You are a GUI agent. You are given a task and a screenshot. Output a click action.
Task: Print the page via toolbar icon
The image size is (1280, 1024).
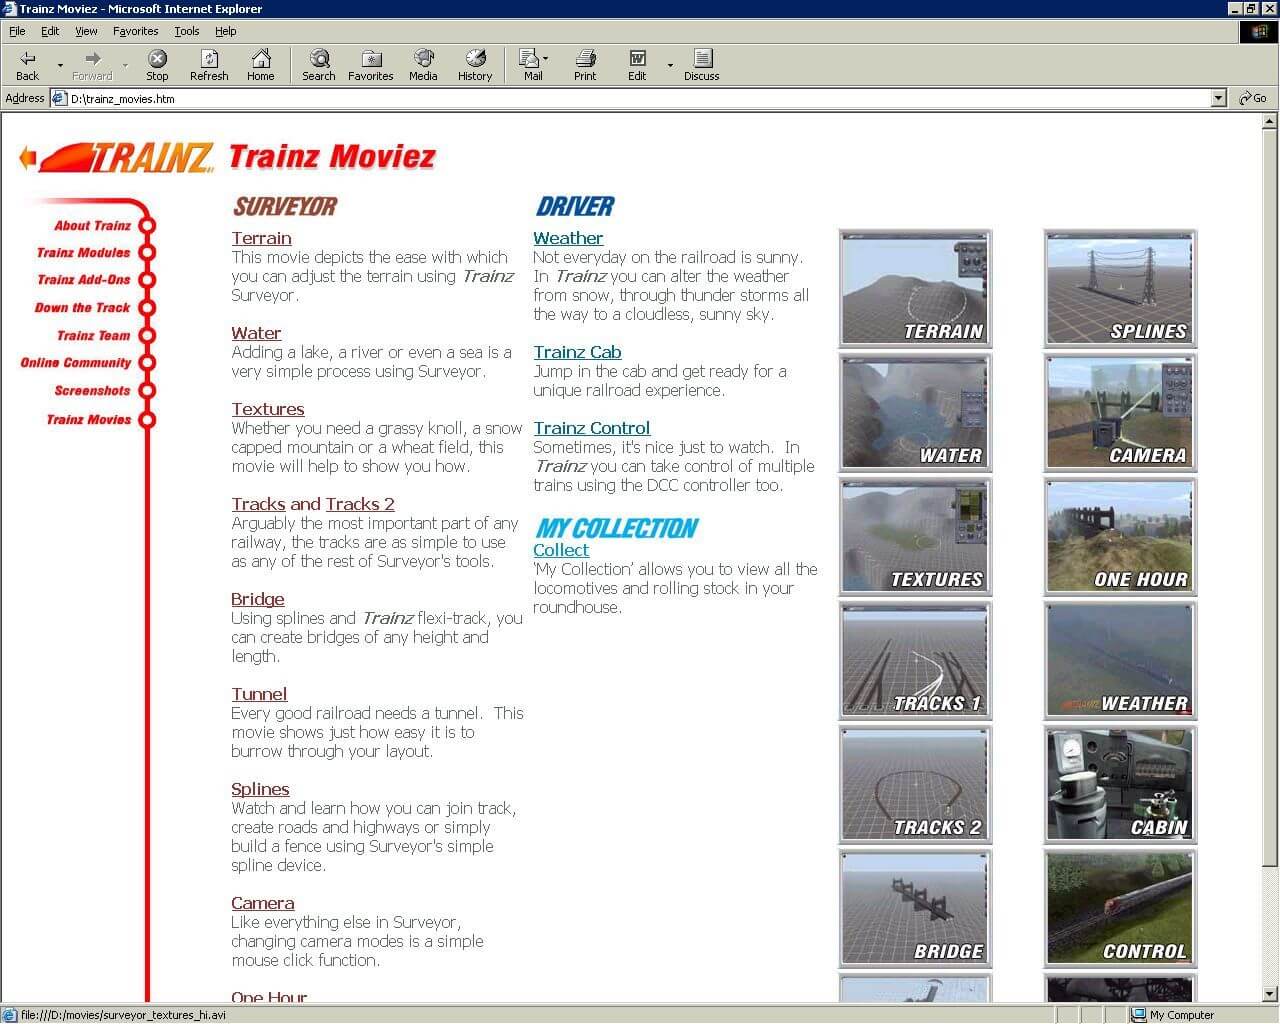coord(585,65)
